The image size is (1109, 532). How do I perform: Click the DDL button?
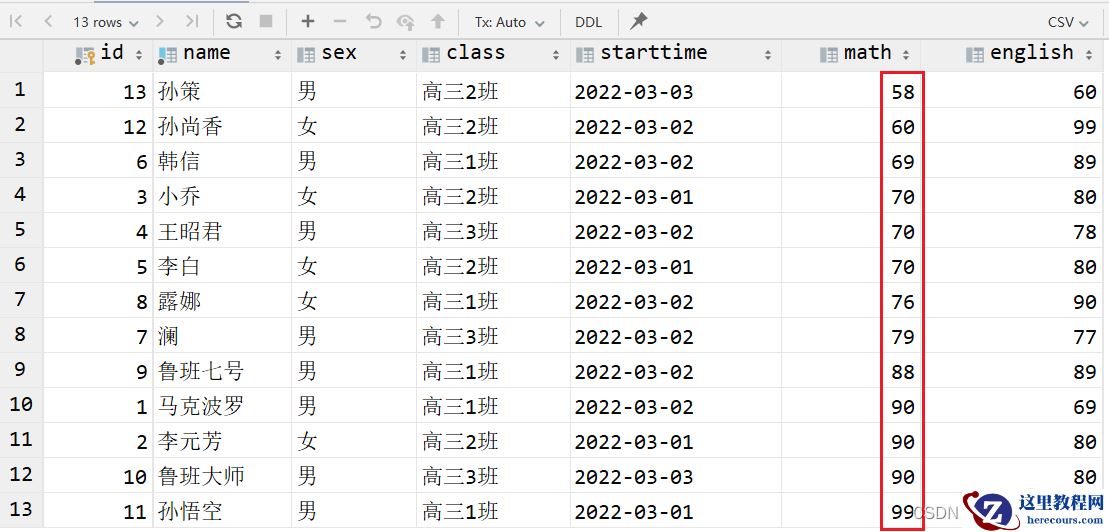click(x=588, y=21)
